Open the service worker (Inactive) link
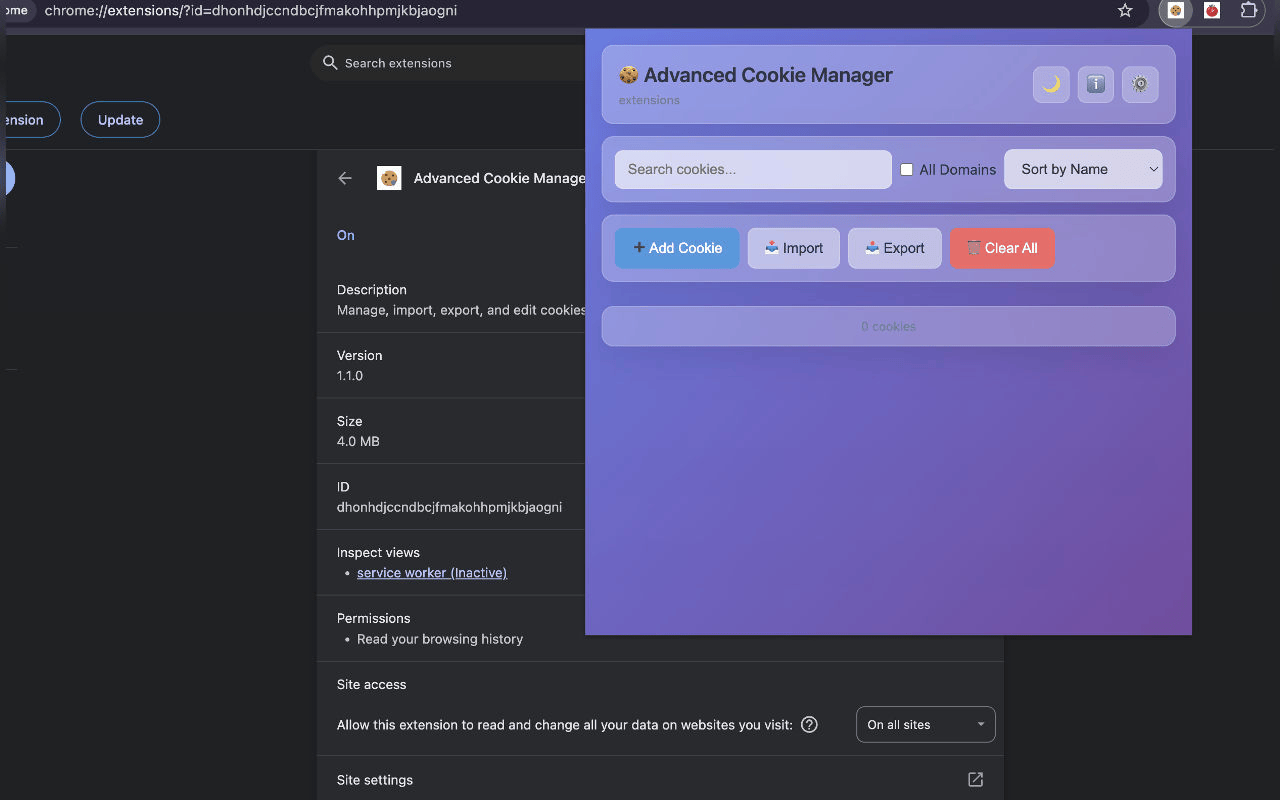 [x=432, y=573]
